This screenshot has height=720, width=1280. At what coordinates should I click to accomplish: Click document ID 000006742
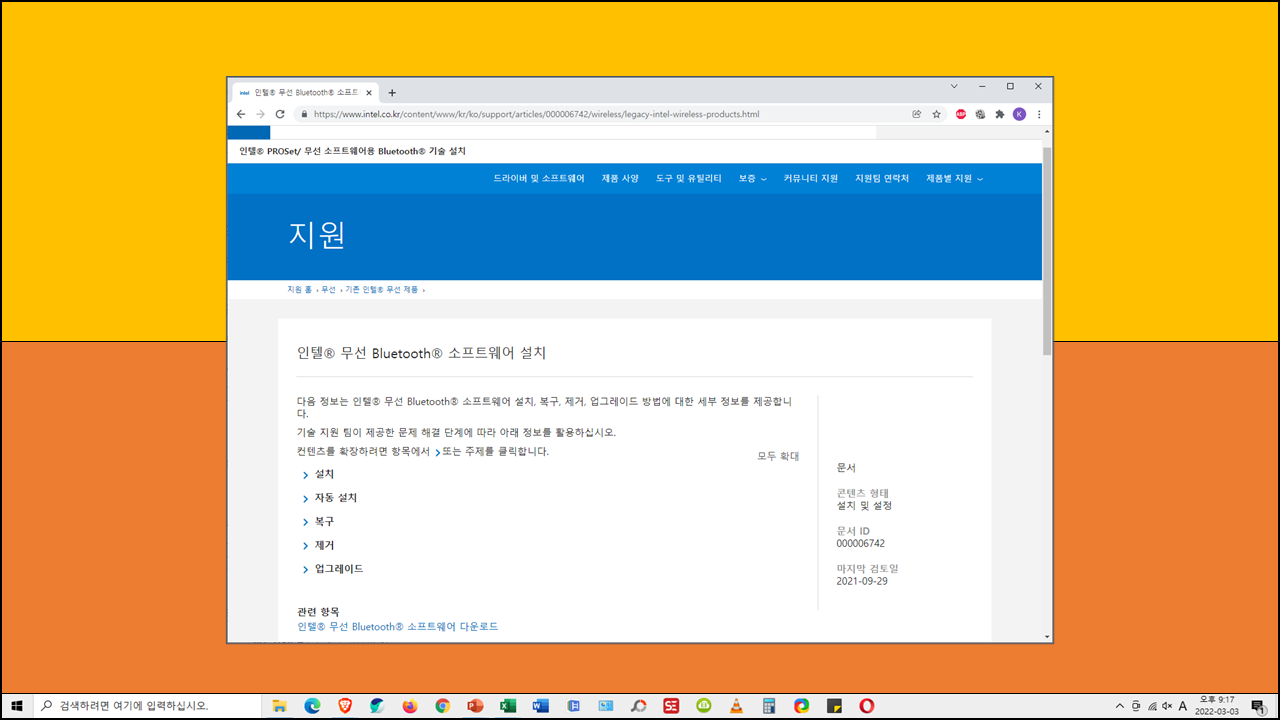tap(860, 544)
